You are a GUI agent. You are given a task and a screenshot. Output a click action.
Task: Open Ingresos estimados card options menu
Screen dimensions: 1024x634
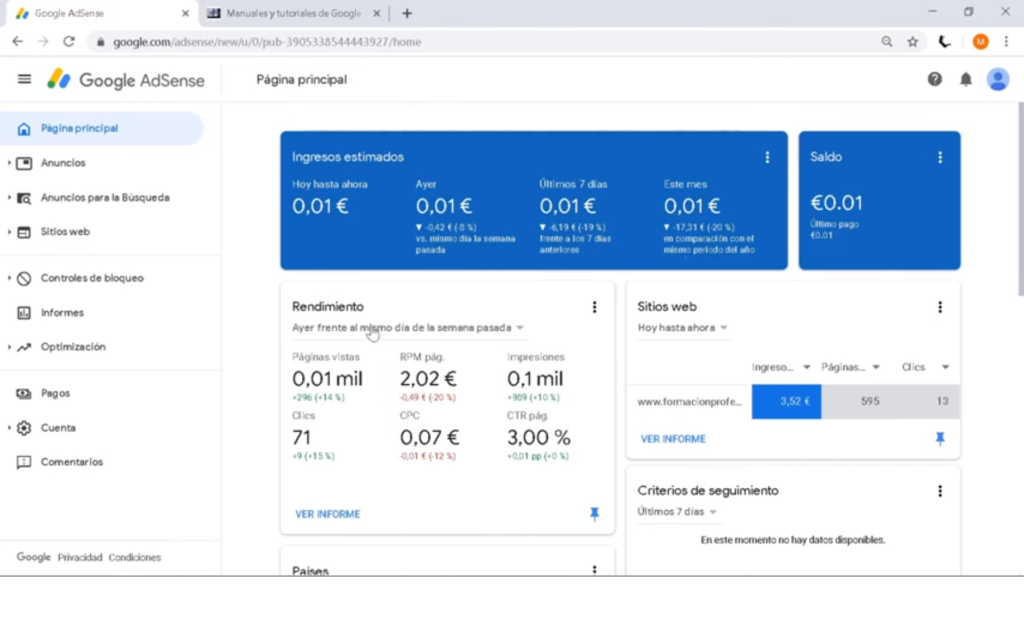coord(767,157)
